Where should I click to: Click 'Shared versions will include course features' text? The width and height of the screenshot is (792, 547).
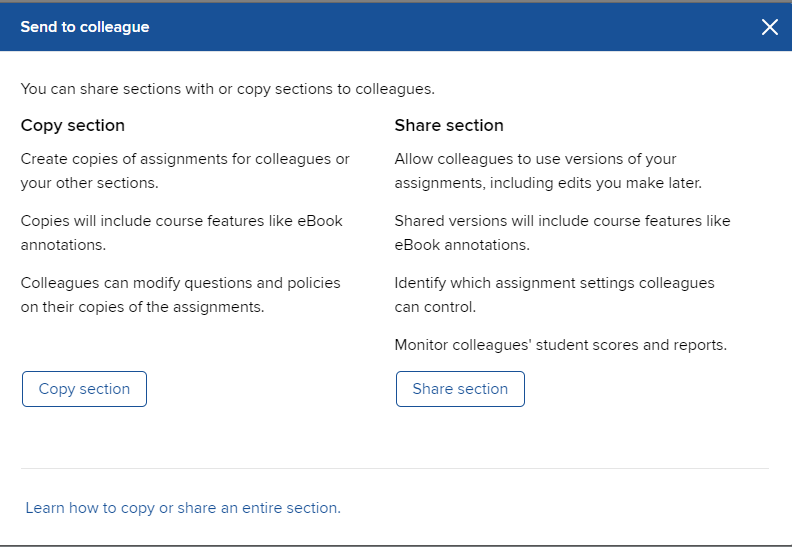(562, 232)
